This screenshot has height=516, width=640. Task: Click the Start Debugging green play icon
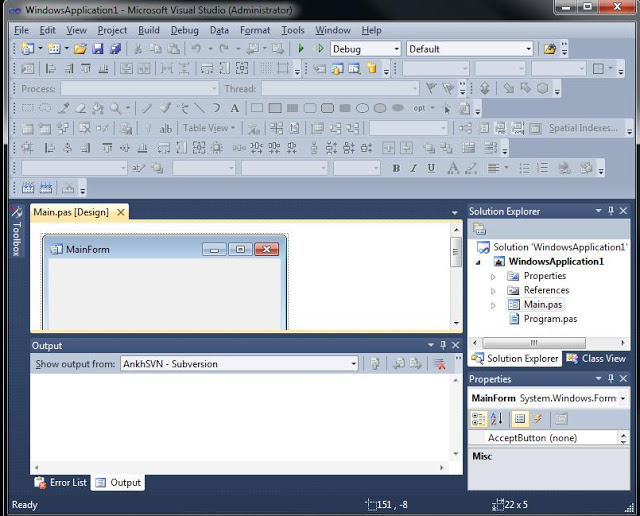301,49
